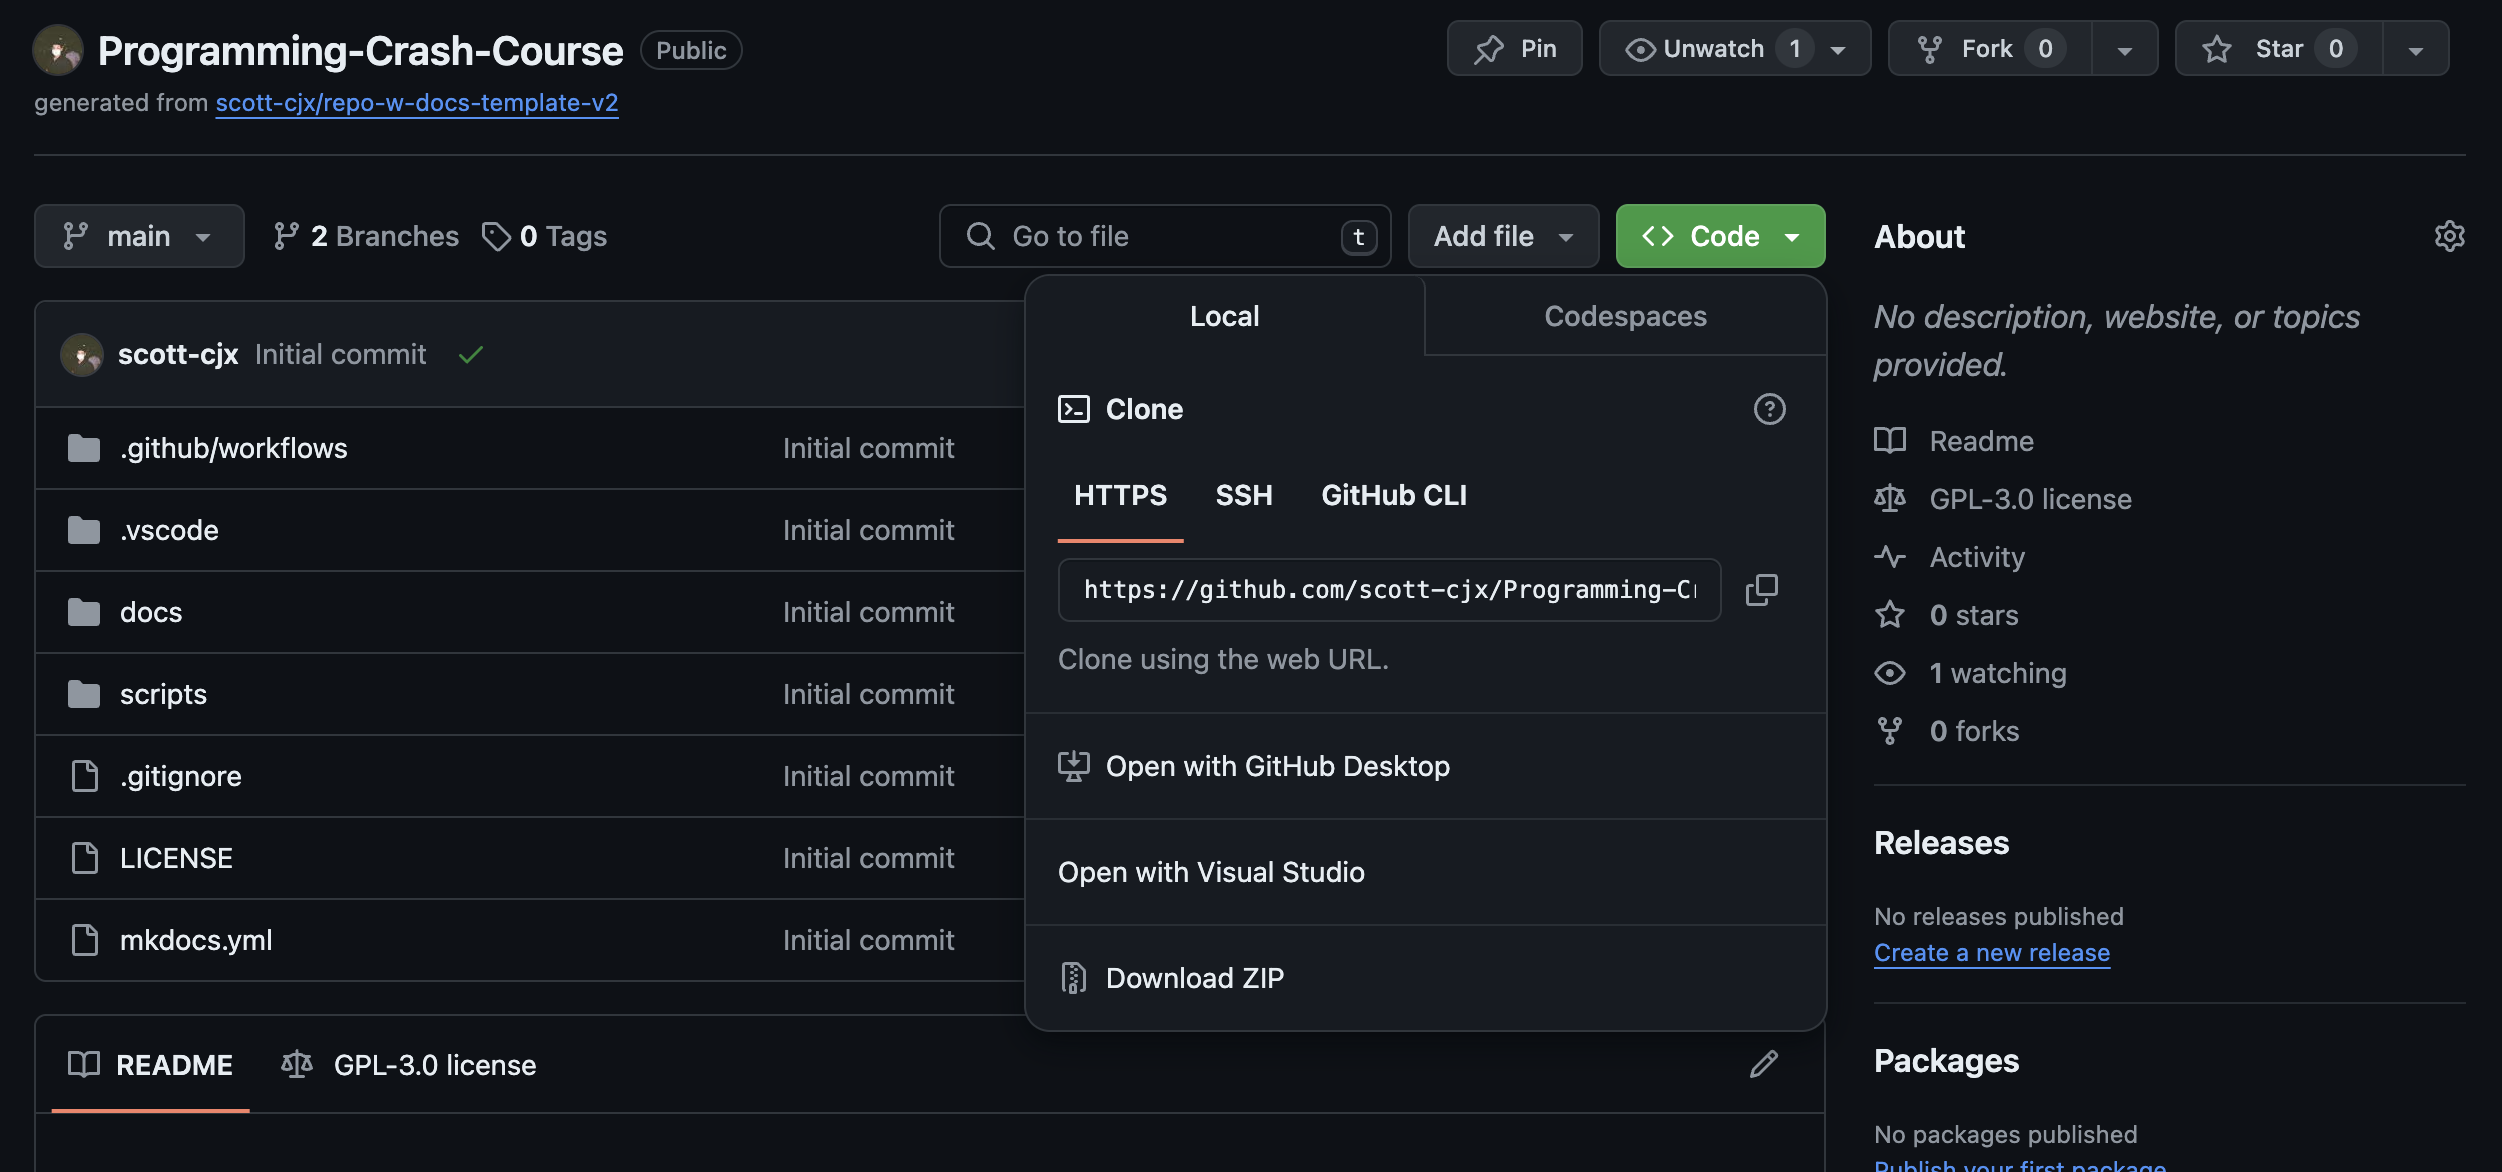The image size is (2502, 1172).
Task: Visit the repo-w-docs-template-v2 source link
Action: [x=417, y=102]
